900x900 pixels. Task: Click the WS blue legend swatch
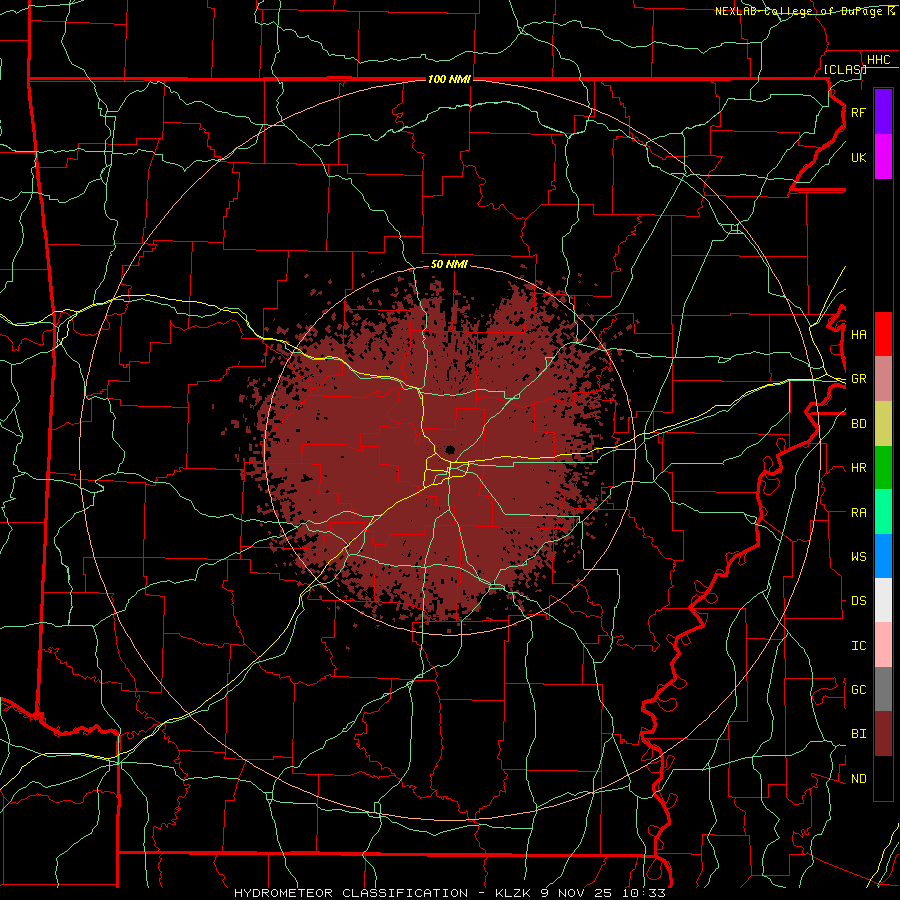click(883, 556)
